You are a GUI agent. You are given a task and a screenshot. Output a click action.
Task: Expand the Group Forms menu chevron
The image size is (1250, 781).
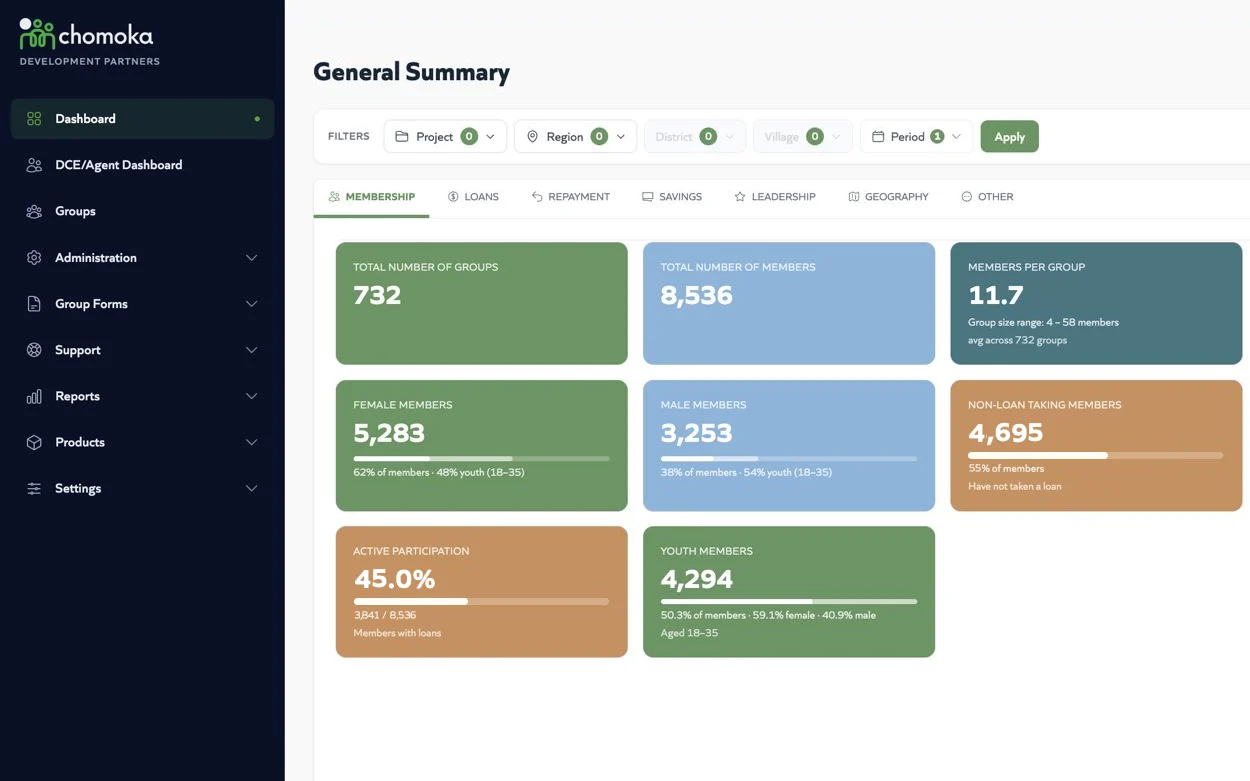(252, 304)
